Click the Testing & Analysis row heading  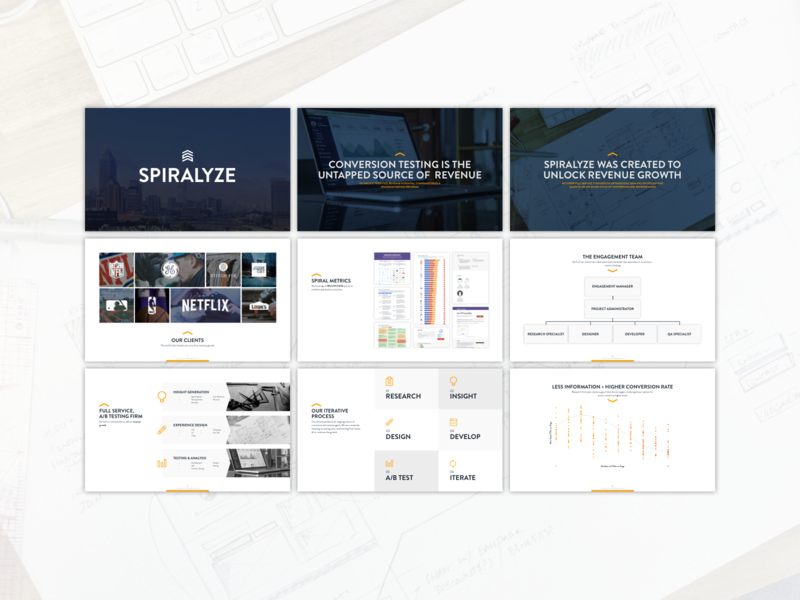[189, 458]
